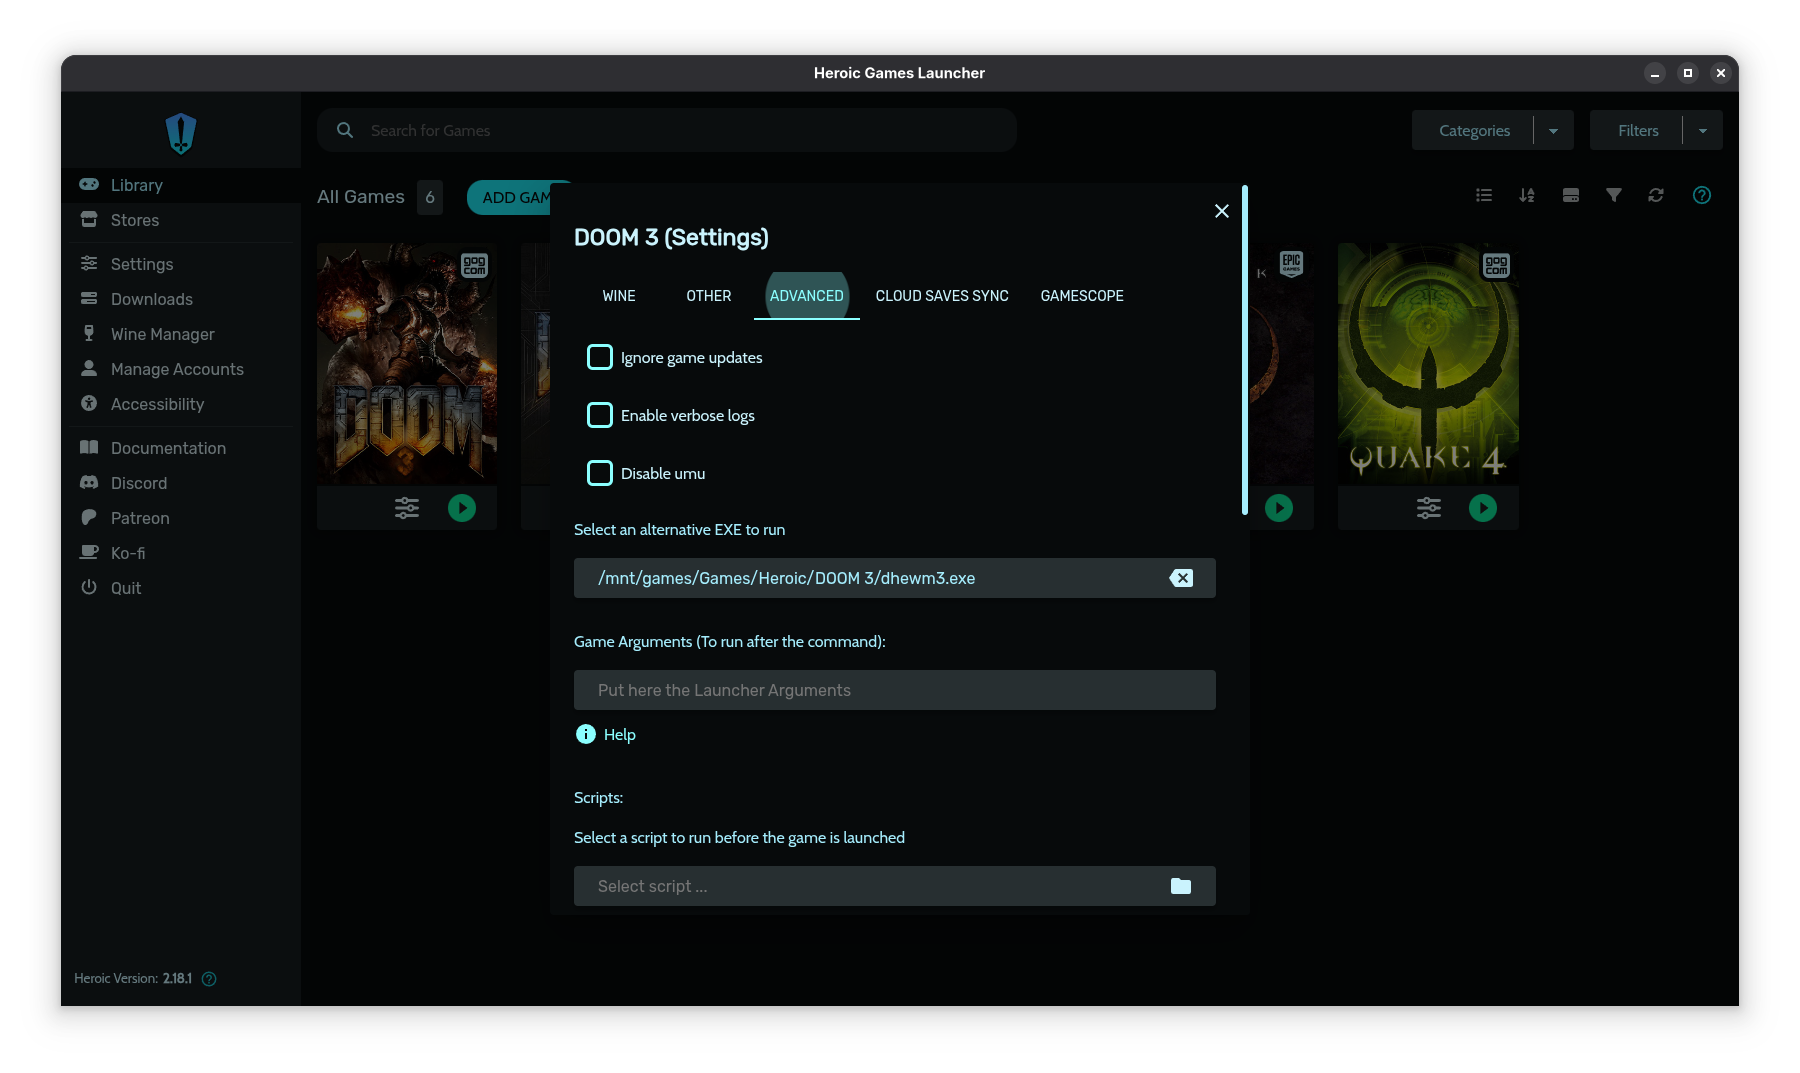Open Downloads in the sidebar

click(x=181, y=299)
